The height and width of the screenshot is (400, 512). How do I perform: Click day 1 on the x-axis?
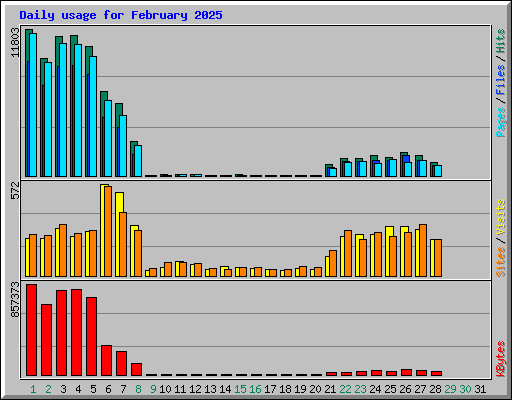[33, 389]
